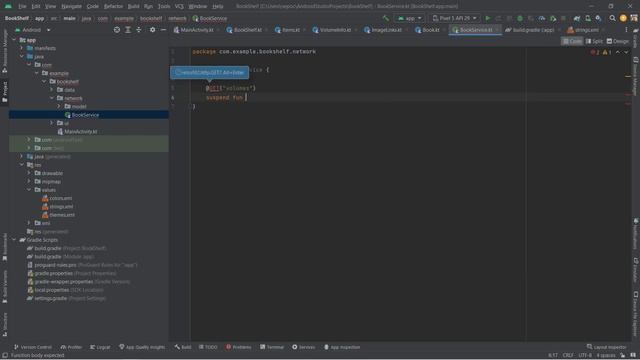The width and height of the screenshot is (640, 360).
Task: Open the Profiler tool window
Action: pos(71,347)
